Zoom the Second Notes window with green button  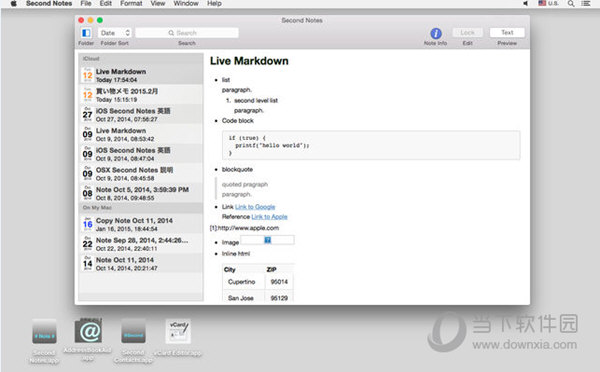100,20
